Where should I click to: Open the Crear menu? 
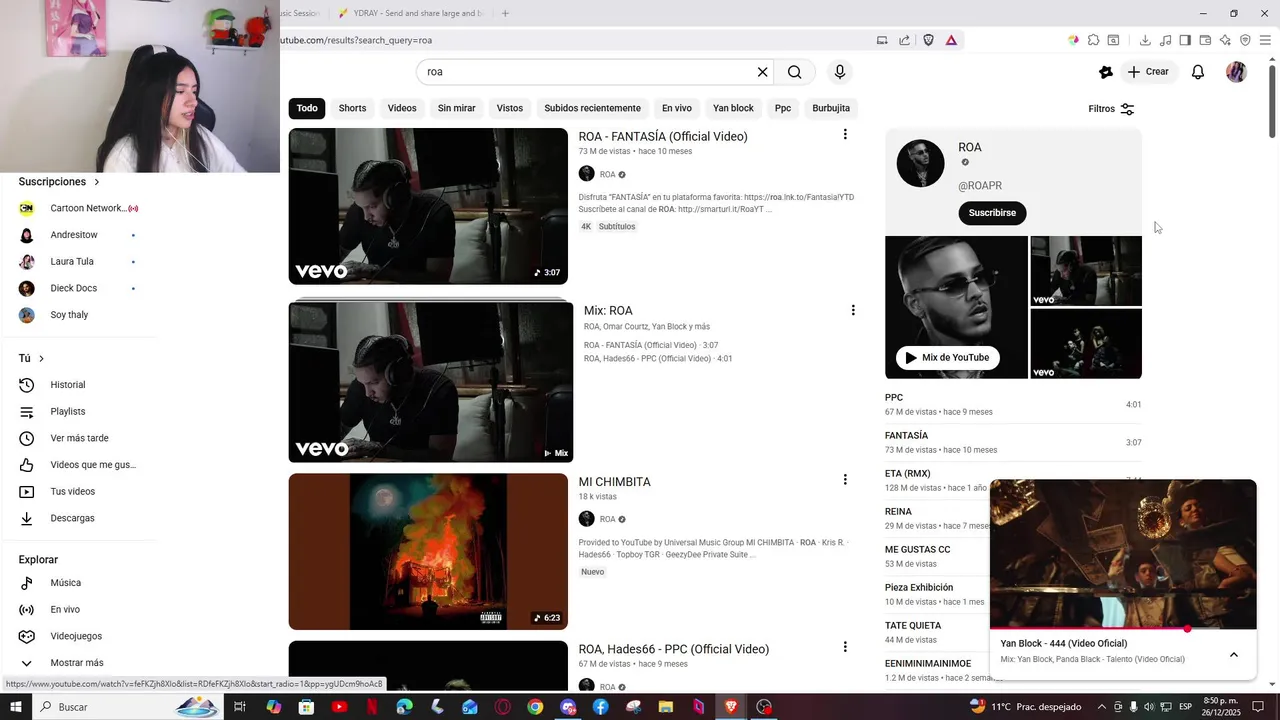pos(1148,72)
